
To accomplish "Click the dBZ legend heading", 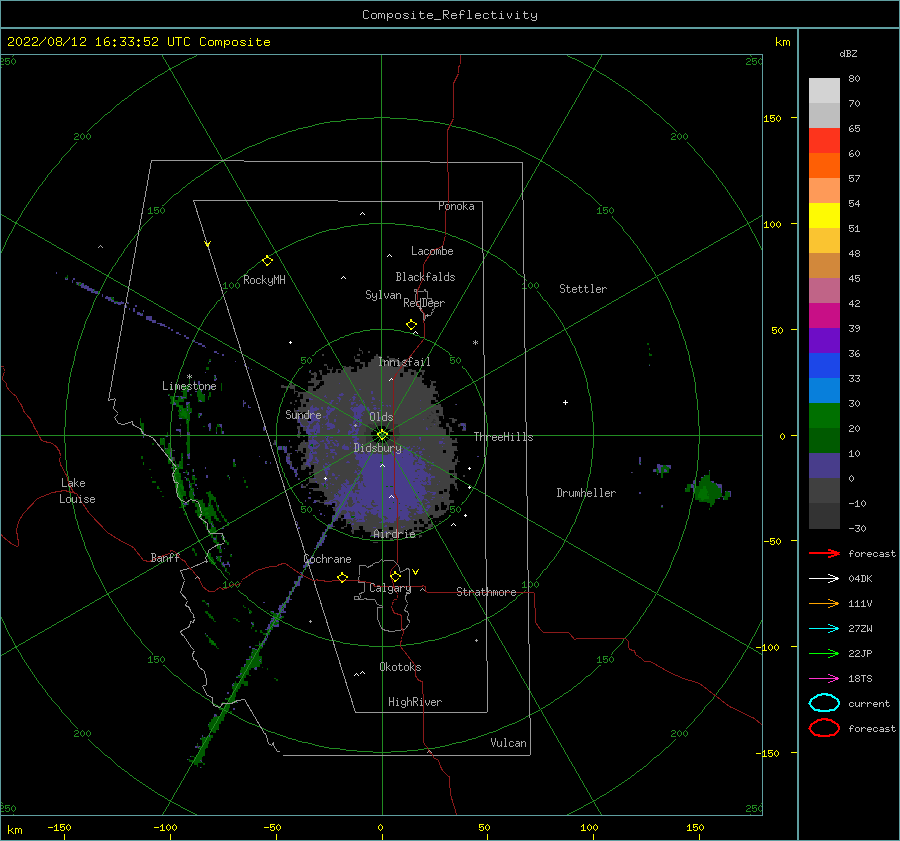I will pos(848,53).
